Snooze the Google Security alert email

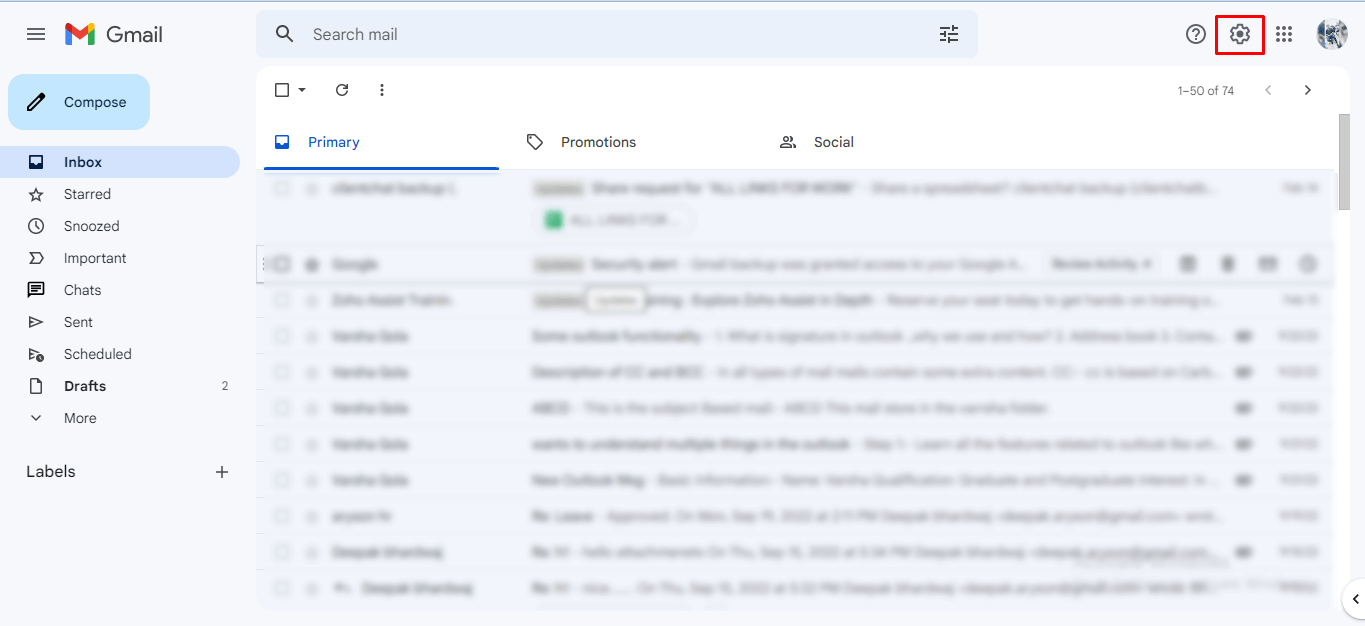(1308, 264)
